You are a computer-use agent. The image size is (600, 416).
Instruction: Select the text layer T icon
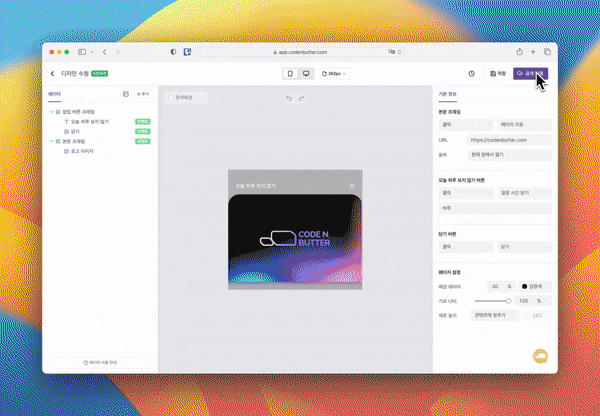[66, 122]
